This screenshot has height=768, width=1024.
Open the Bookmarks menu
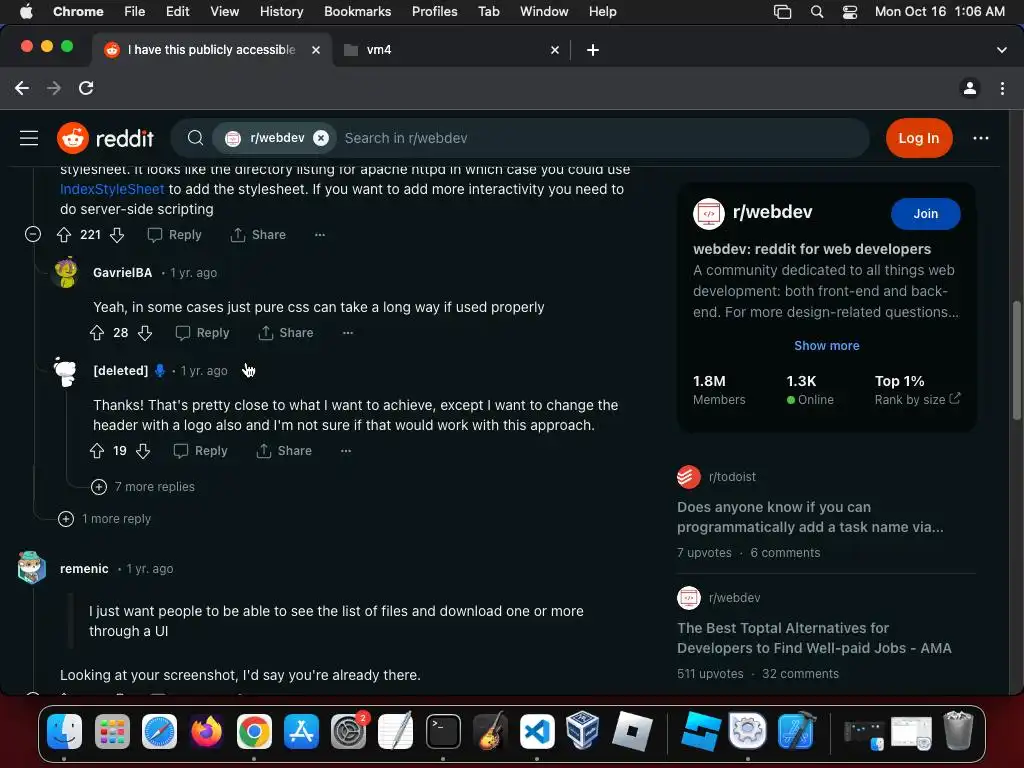pyautogui.click(x=357, y=11)
